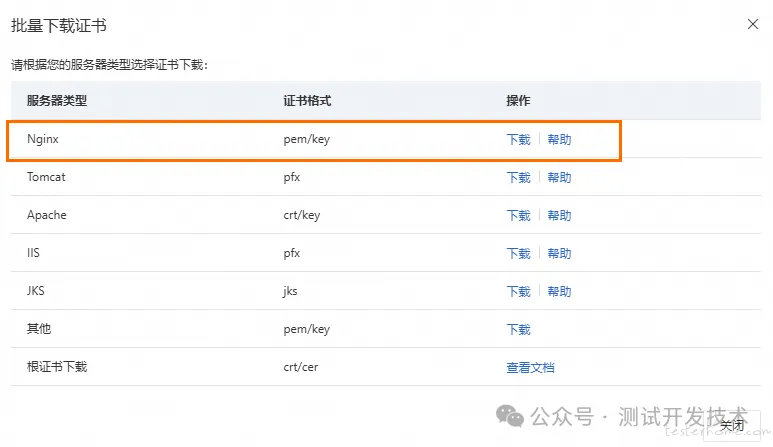
Task: Download the Apache crt/key certificate
Action: [518, 215]
